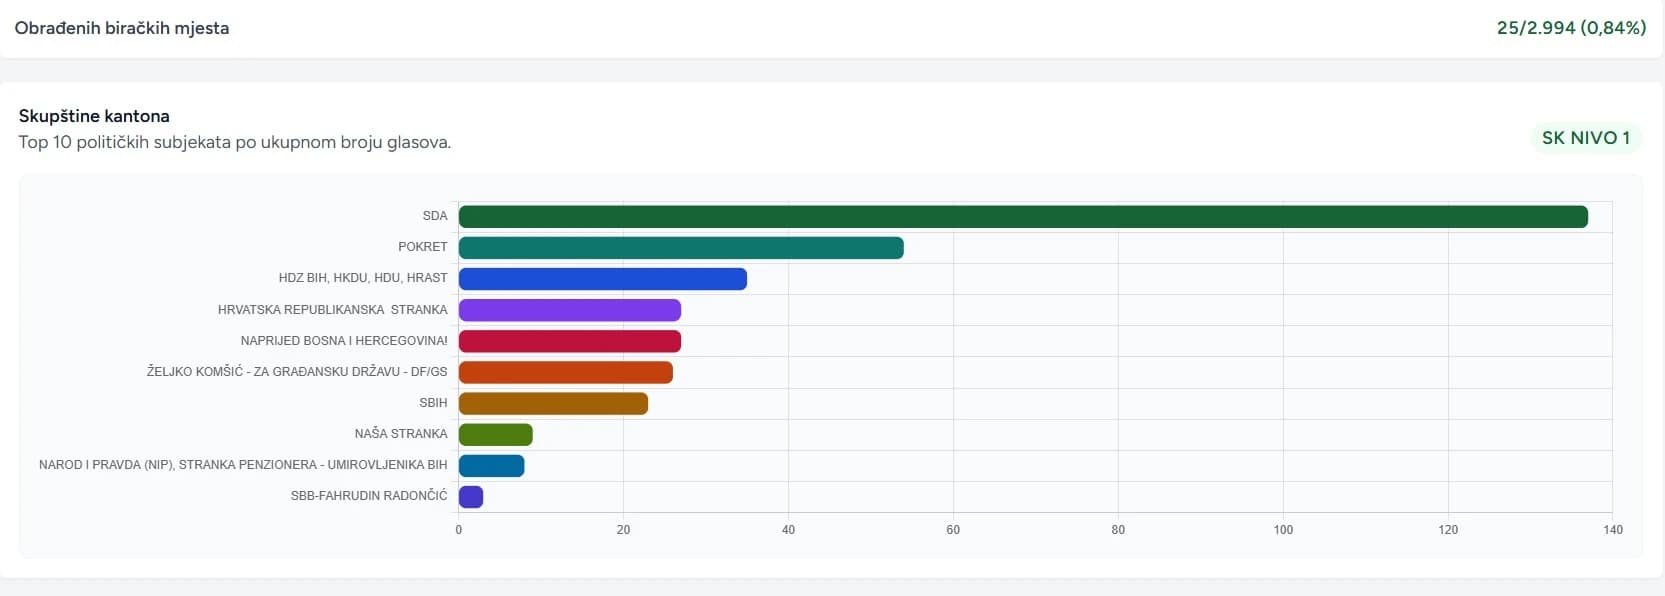The width and height of the screenshot is (1665, 596).
Task: Select the SBIH brown bar
Action: pyautogui.click(x=553, y=403)
